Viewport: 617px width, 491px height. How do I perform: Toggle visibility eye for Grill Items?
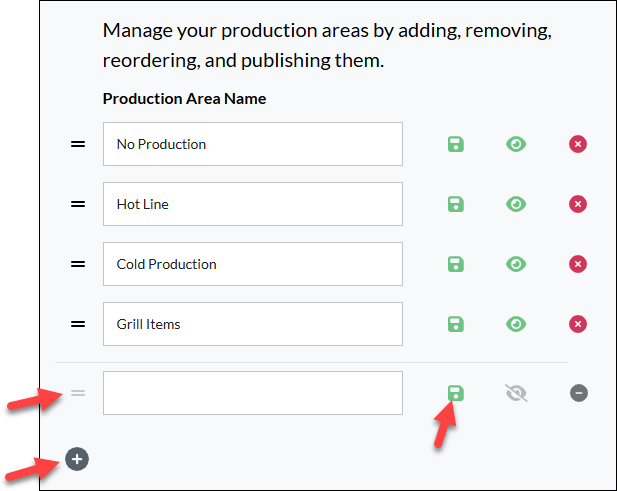pyautogui.click(x=516, y=324)
